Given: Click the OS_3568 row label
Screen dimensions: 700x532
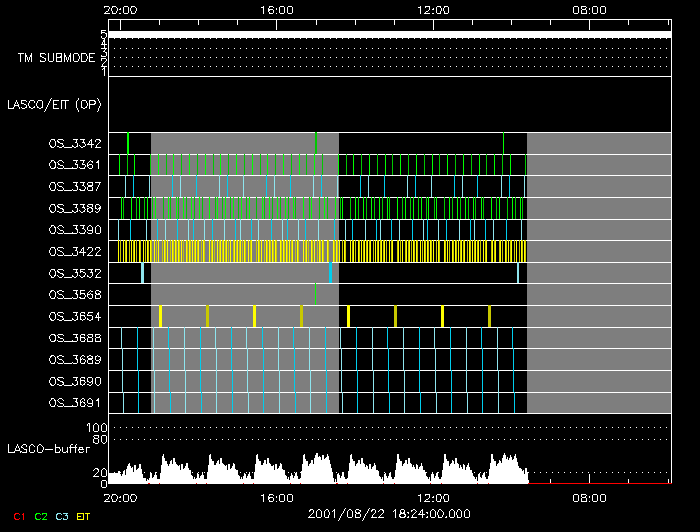Looking at the screenshot, I should click(74, 294).
